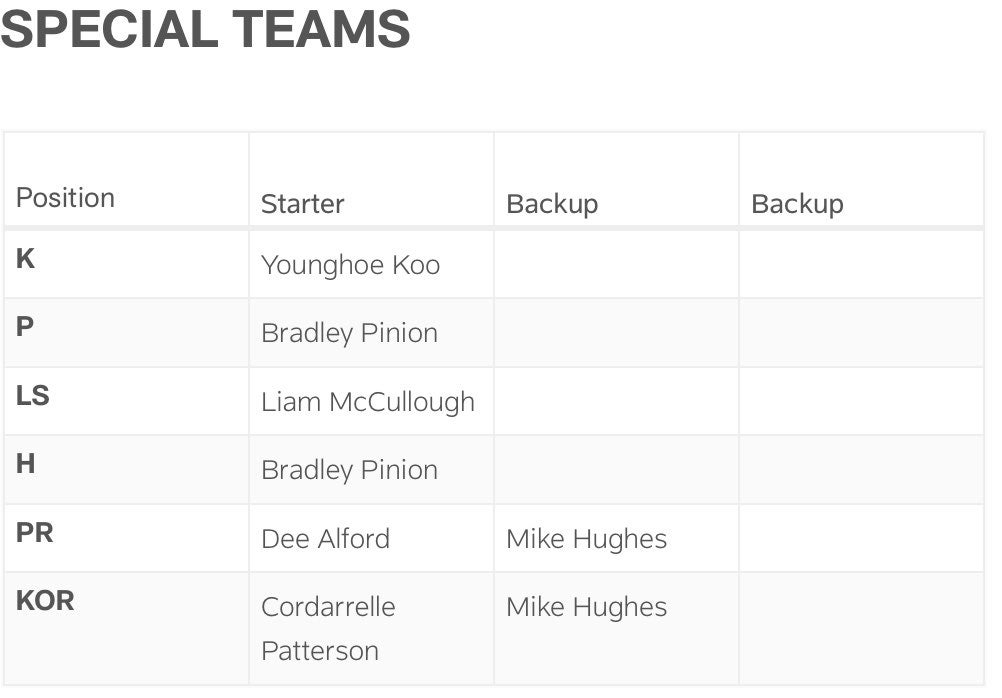The height and width of the screenshot is (698, 1002).
Task: Select the H position label
Action: [26, 464]
